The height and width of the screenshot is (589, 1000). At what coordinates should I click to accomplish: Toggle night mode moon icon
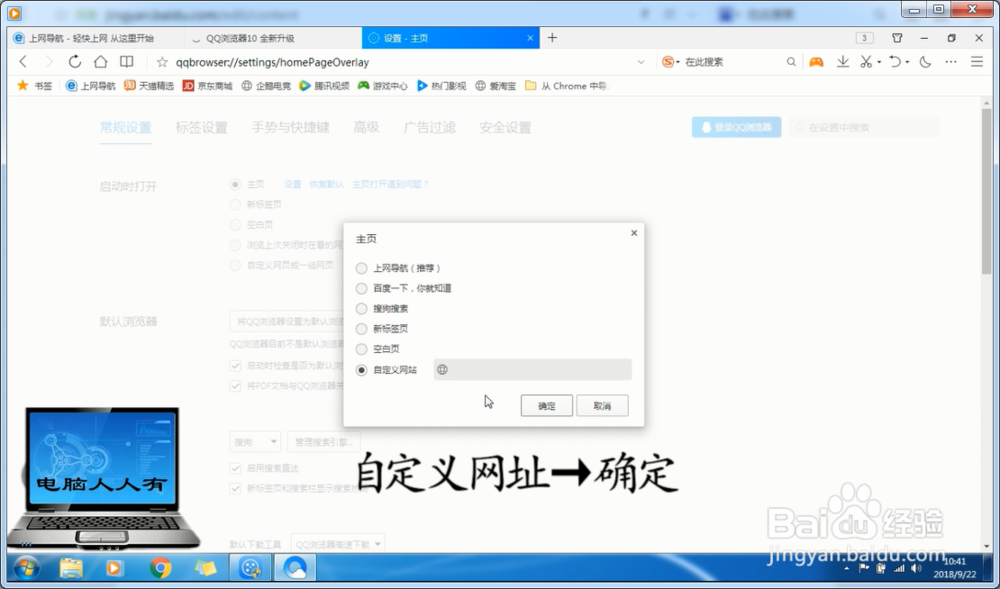(925, 62)
